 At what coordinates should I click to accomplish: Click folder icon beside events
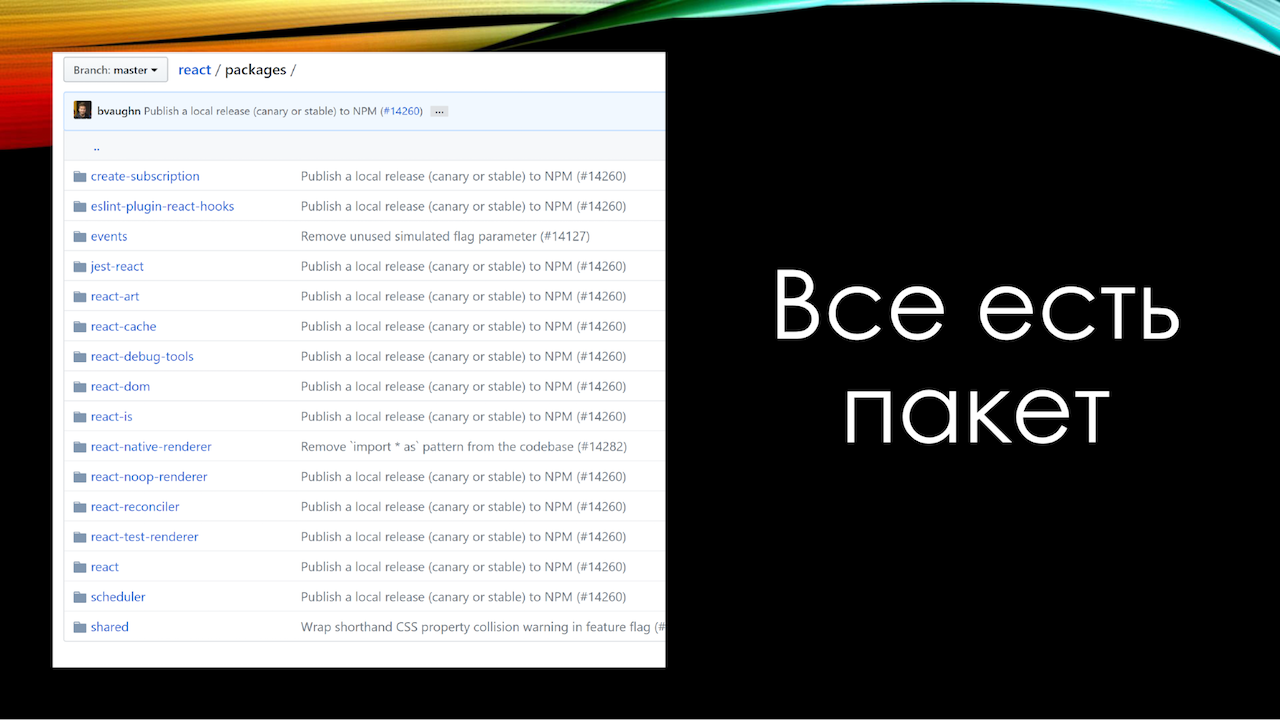click(80, 237)
